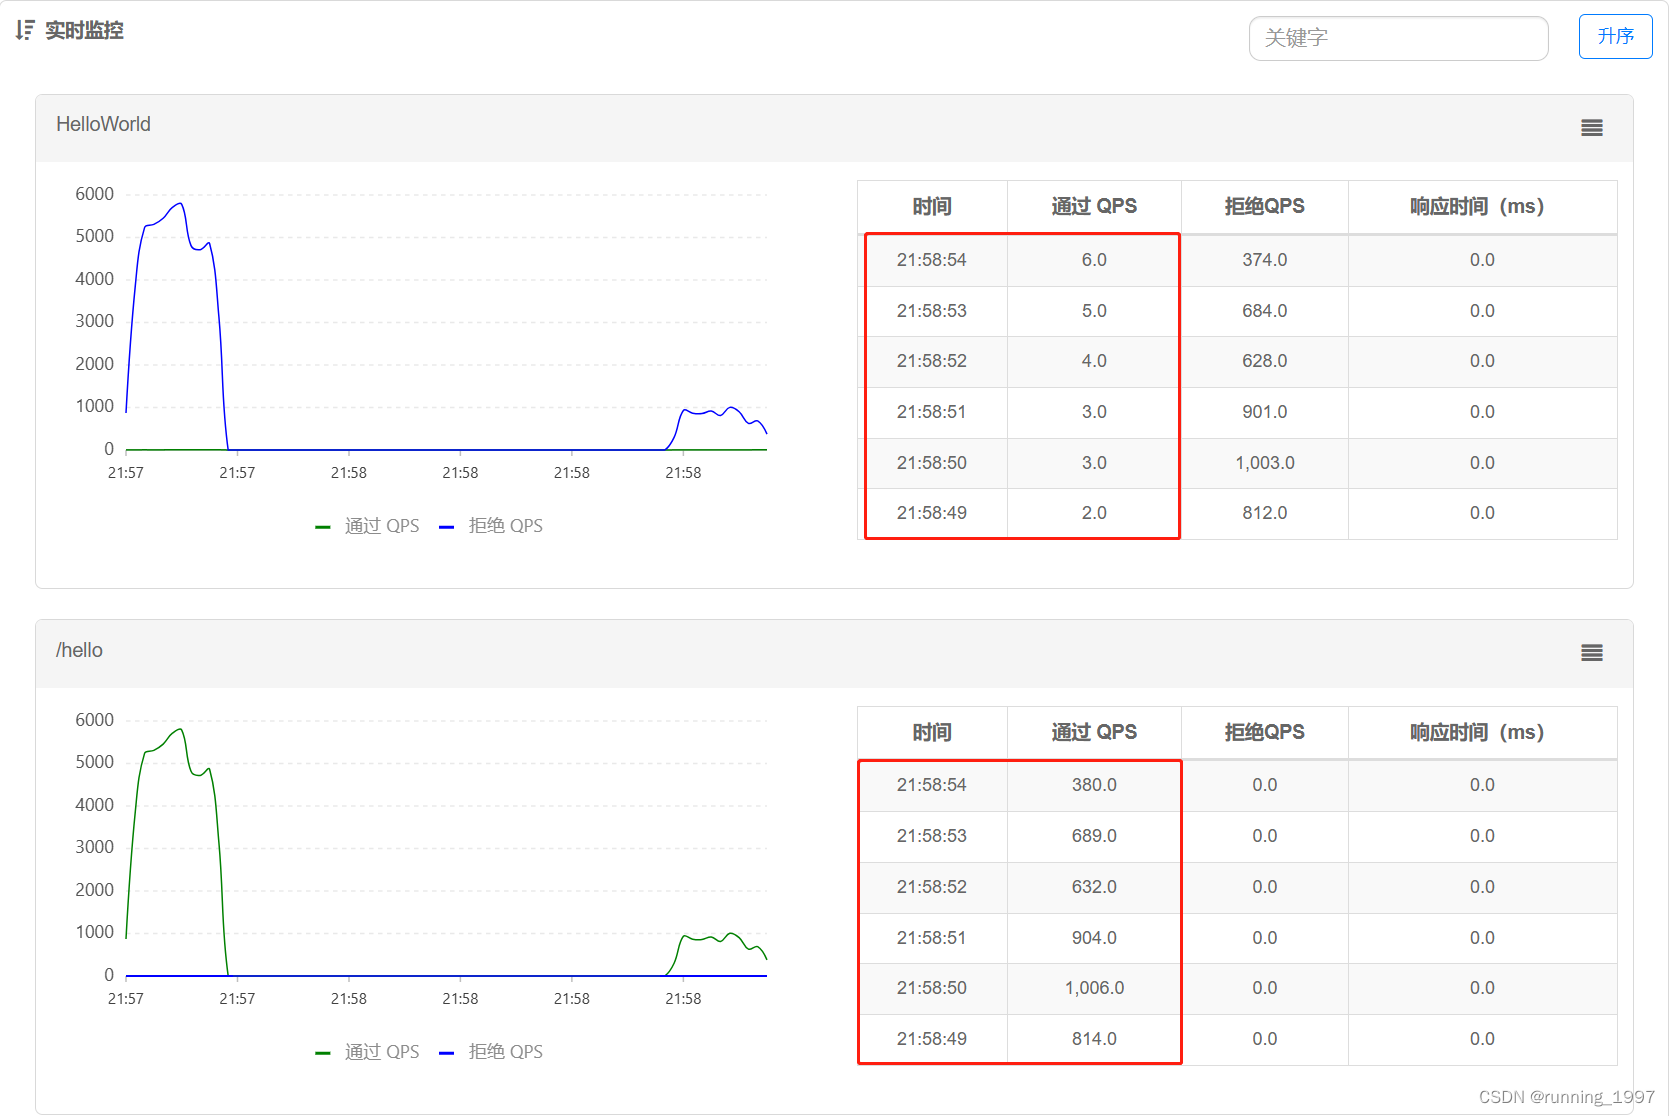The height and width of the screenshot is (1116, 1670).
Task: Select 21:58:51 time cell in /hello table
Action: pyautogui.click(x=932, y=938)
